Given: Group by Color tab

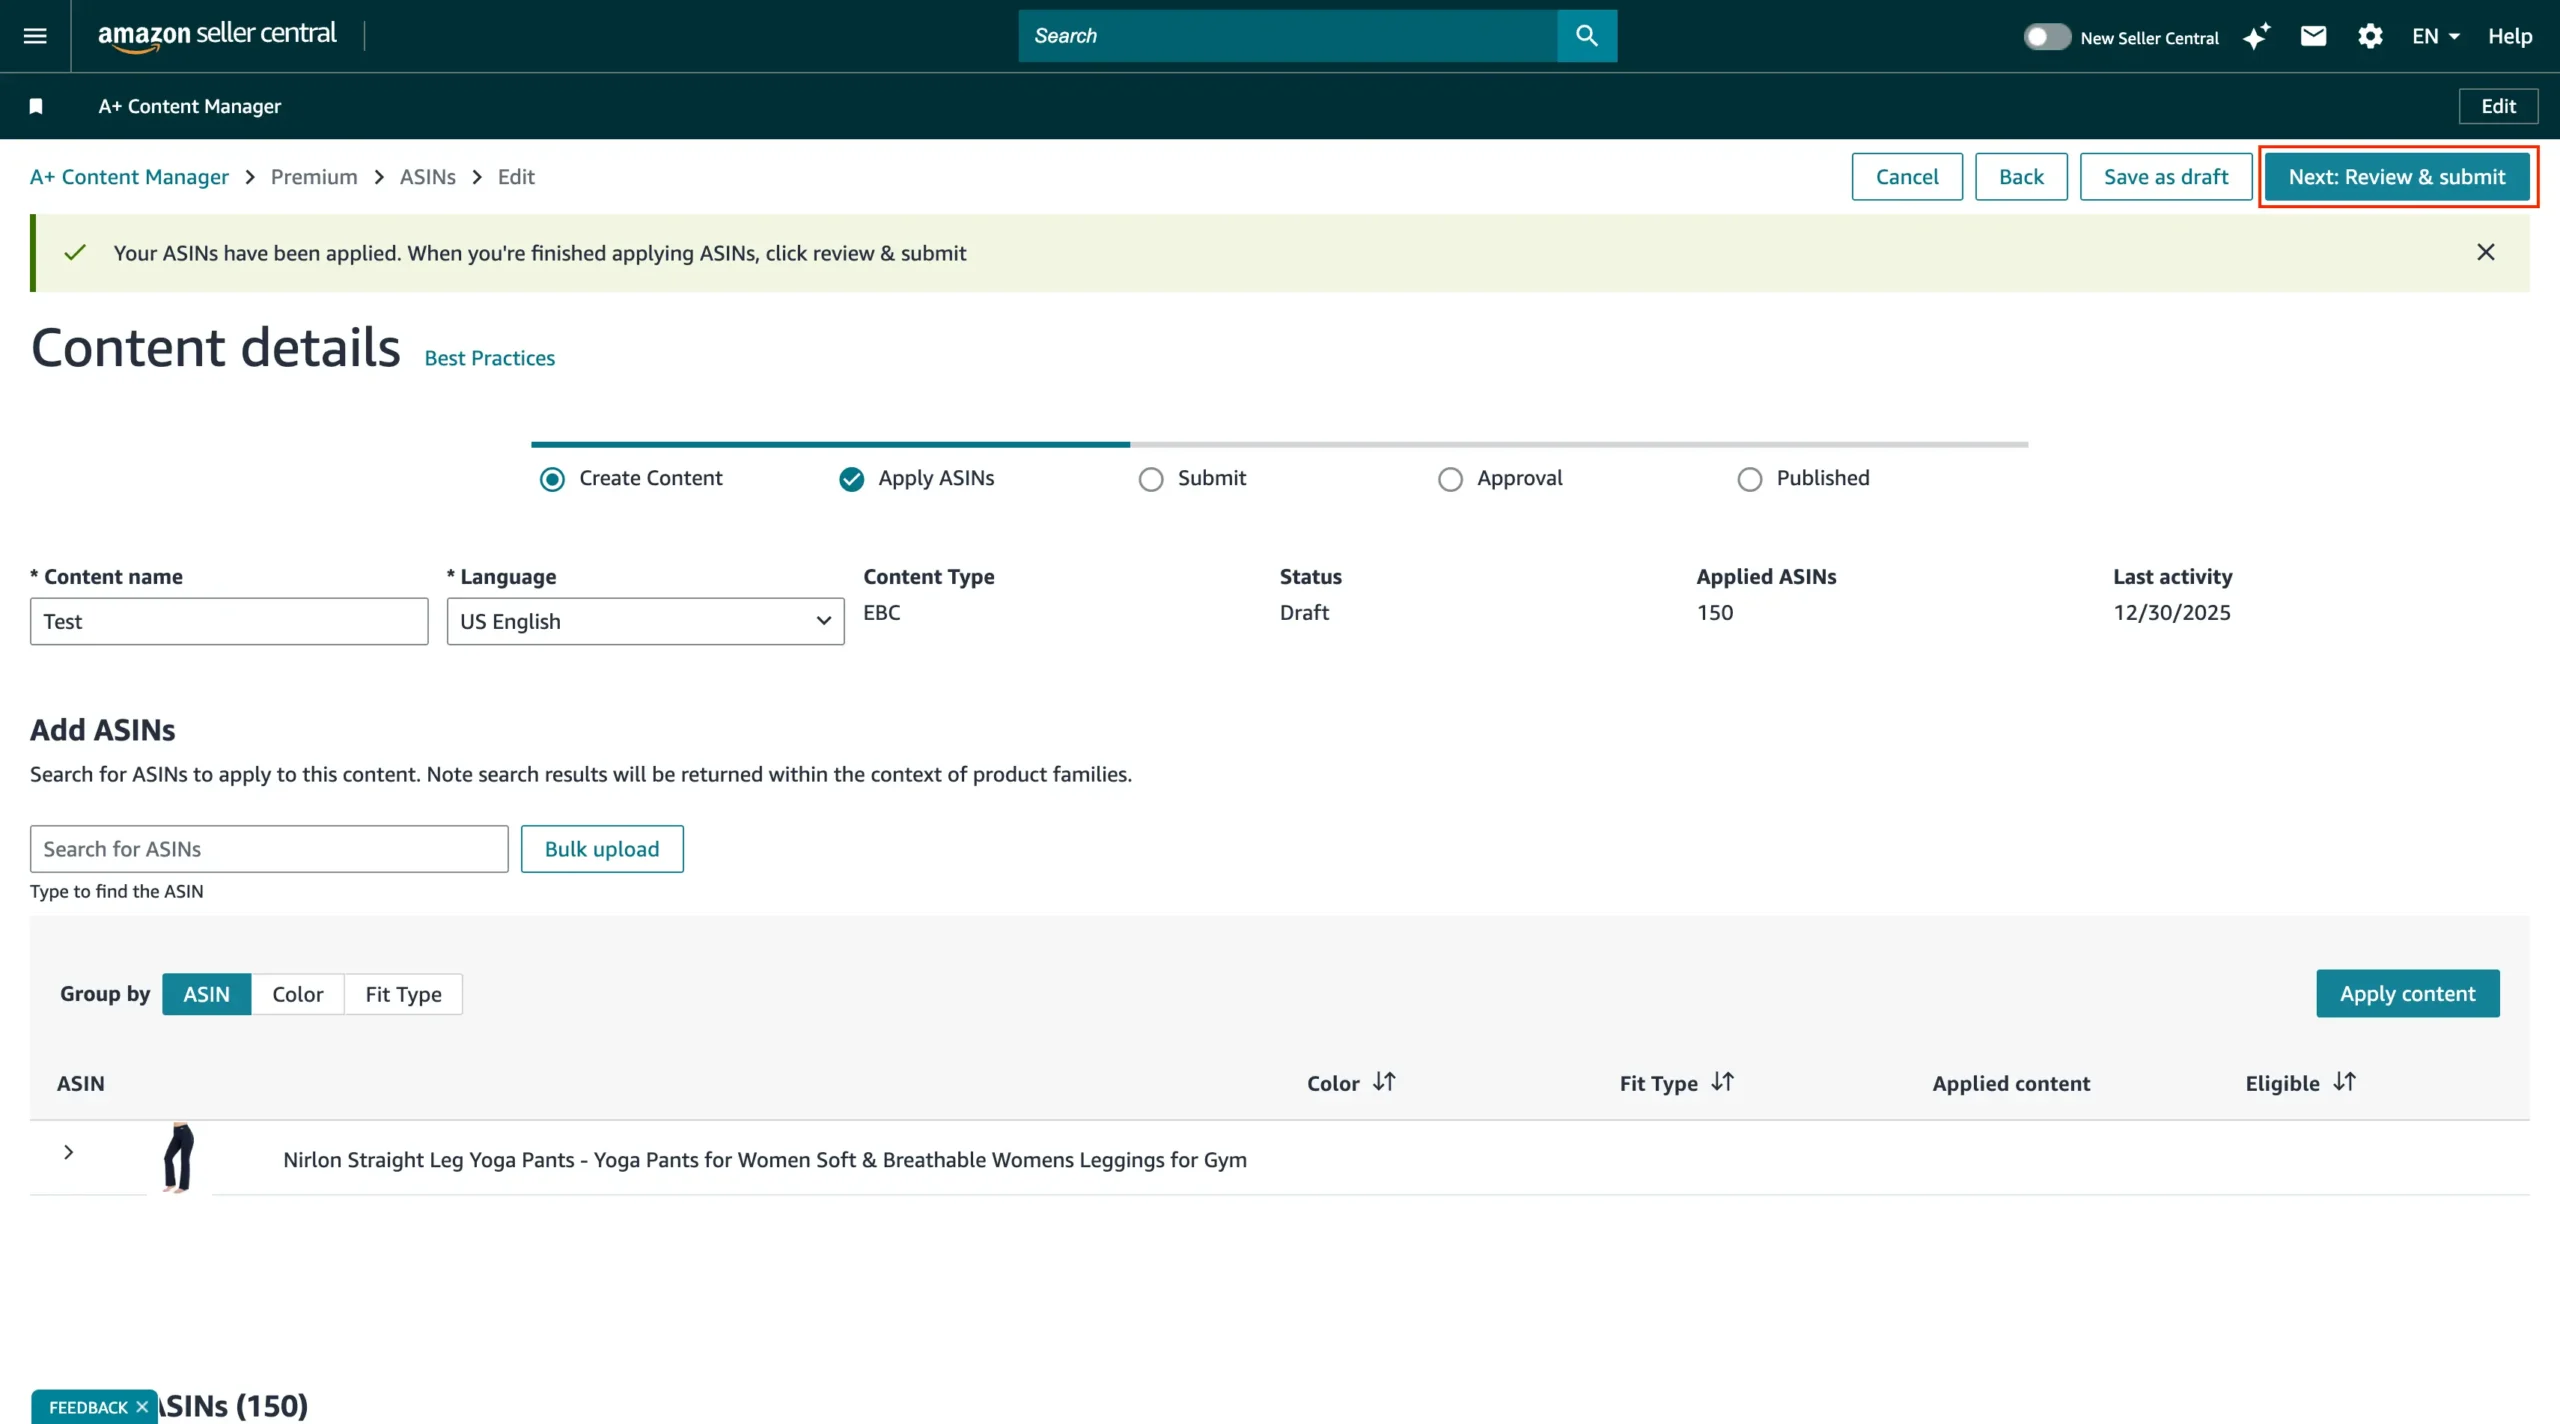Looking at the screenshot, I should 297,994.
